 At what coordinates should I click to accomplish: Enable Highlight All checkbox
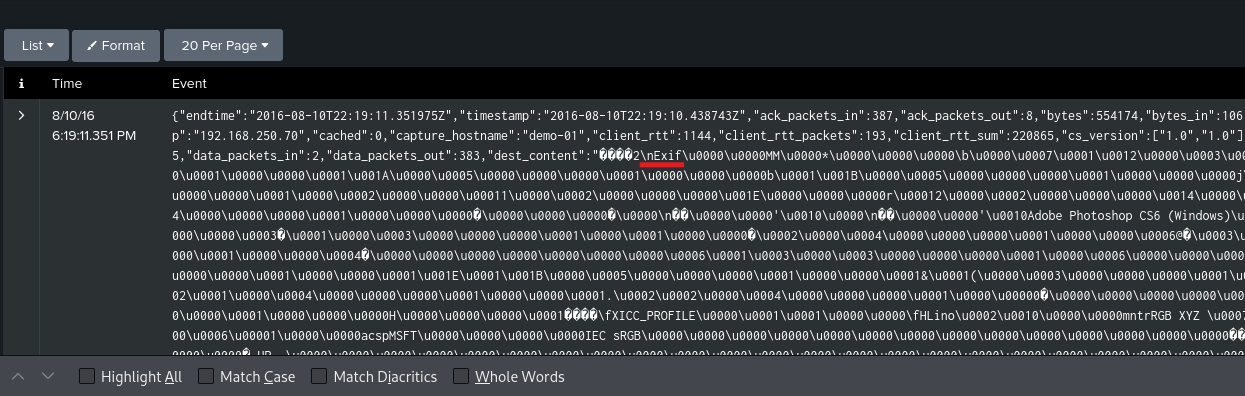coord(87,377)
